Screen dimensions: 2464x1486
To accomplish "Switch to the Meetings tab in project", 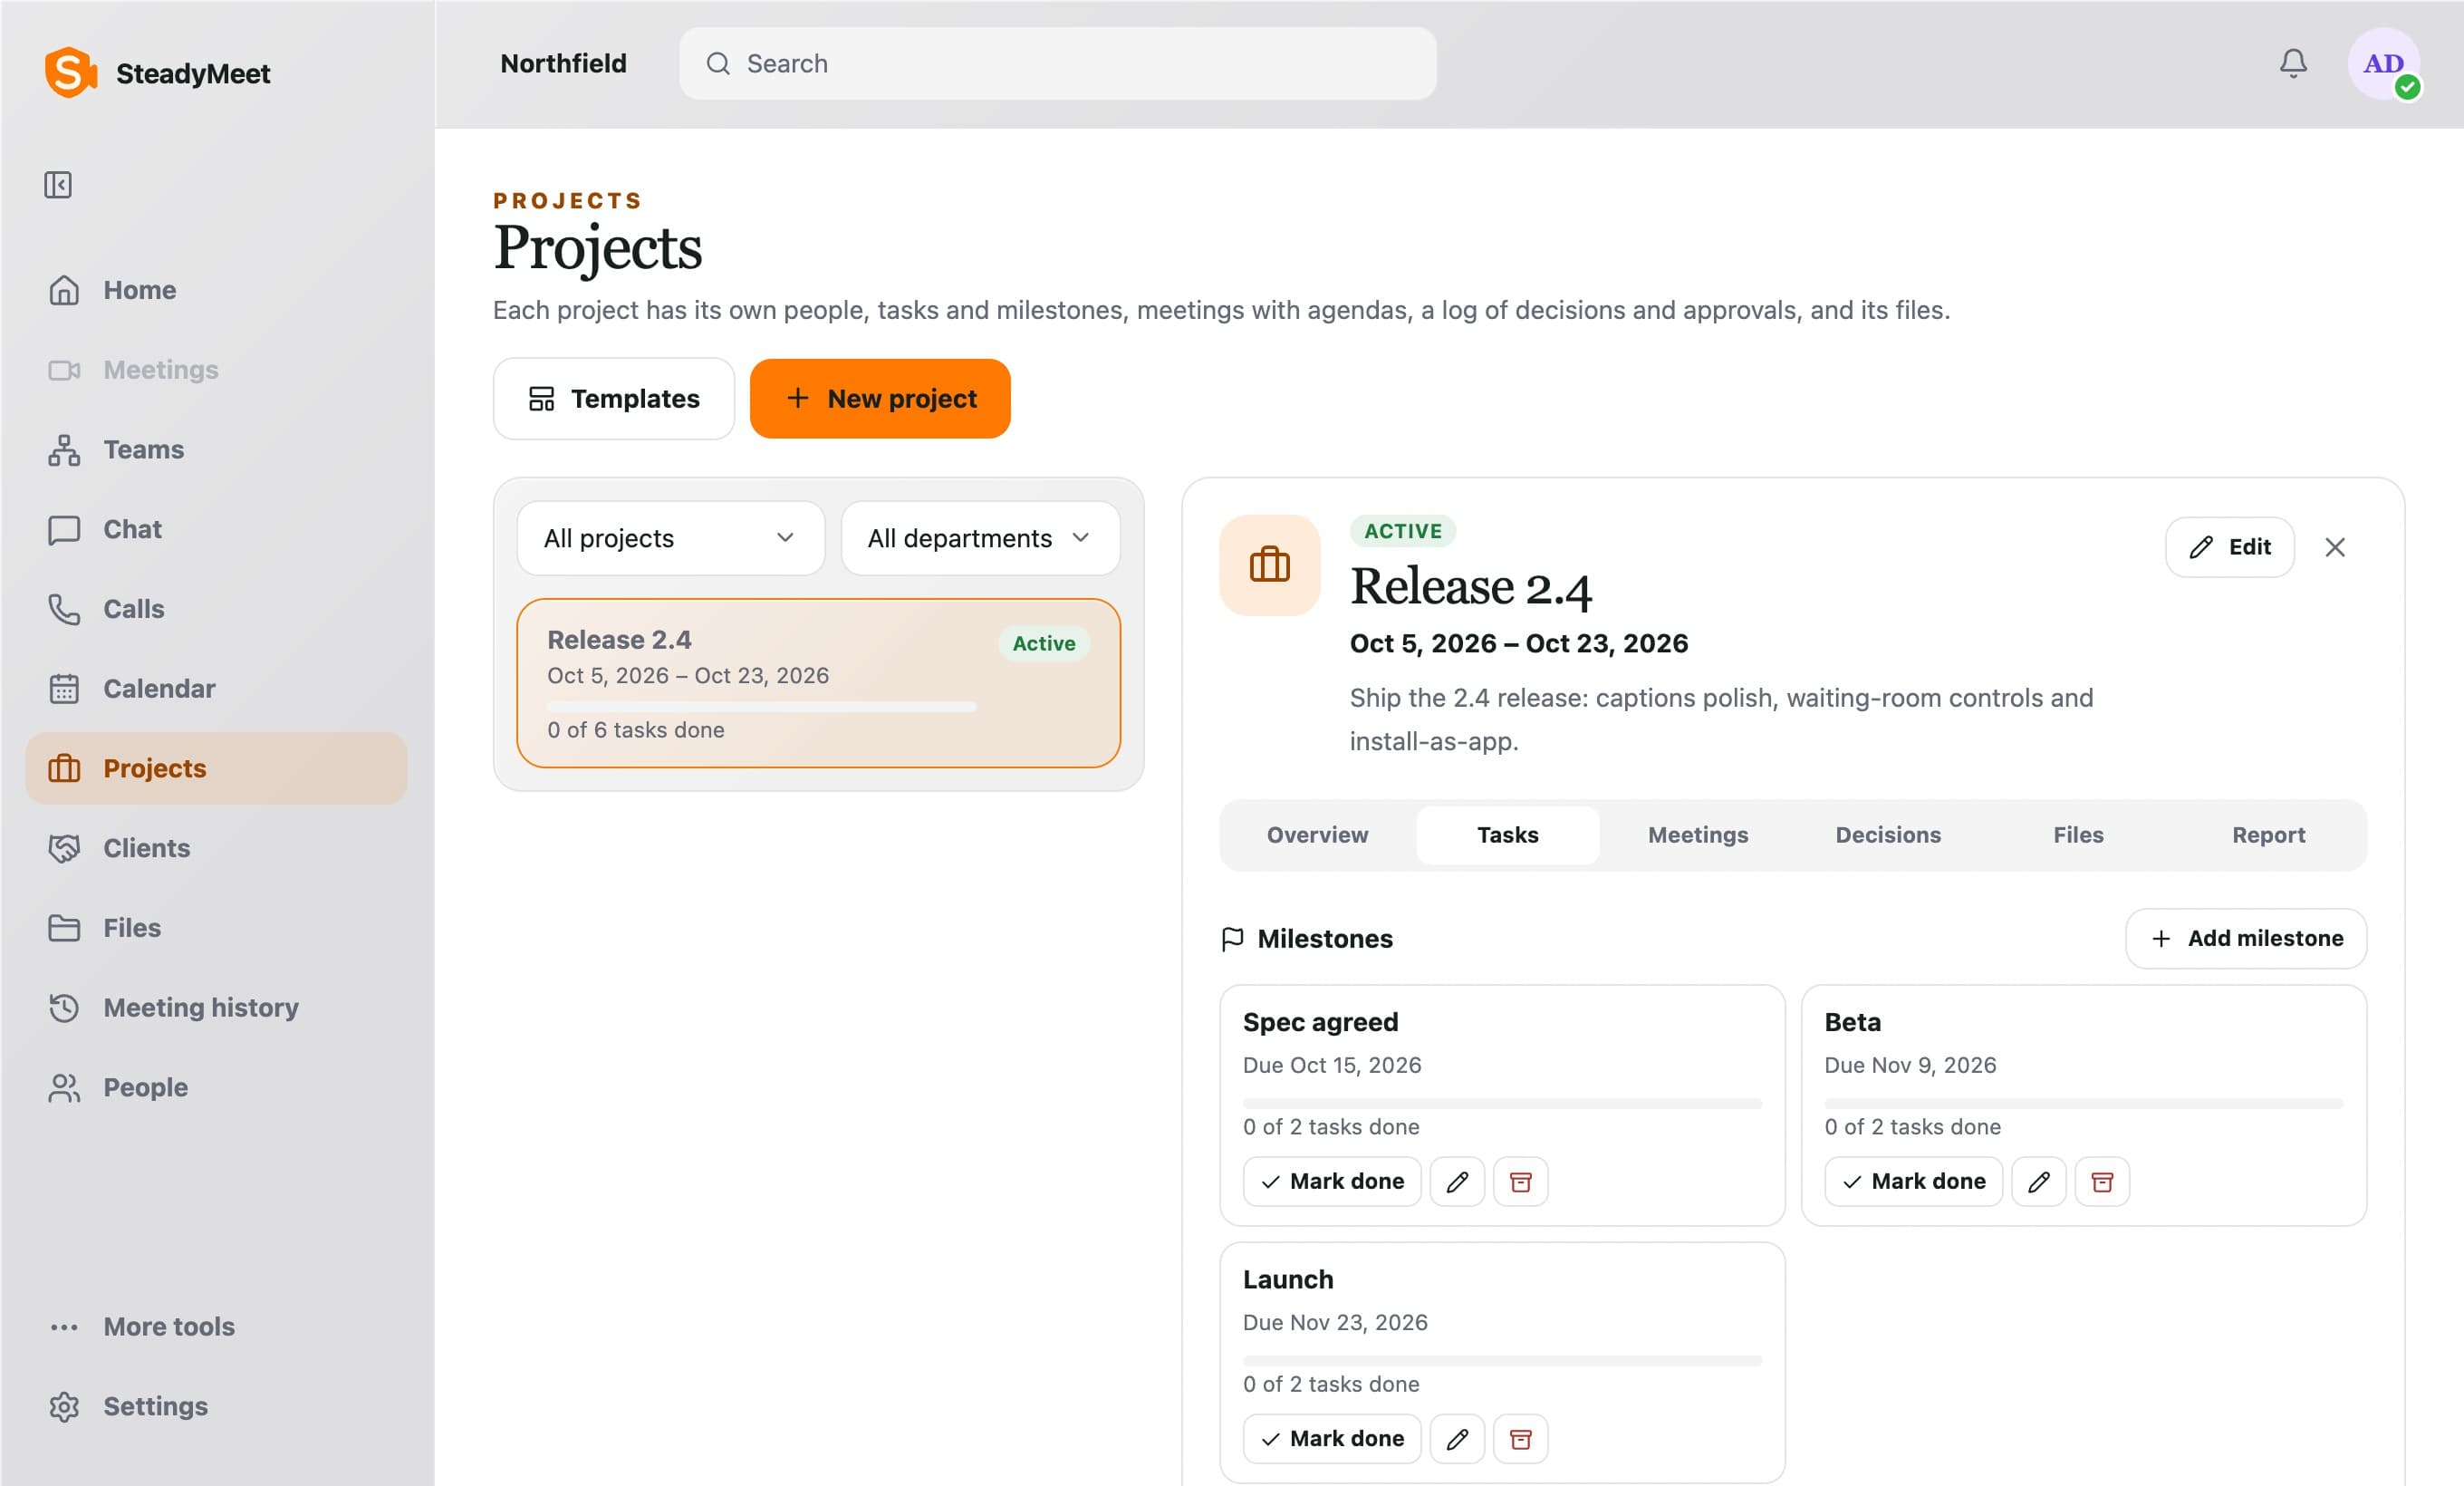I will [x=1698, y=835].
